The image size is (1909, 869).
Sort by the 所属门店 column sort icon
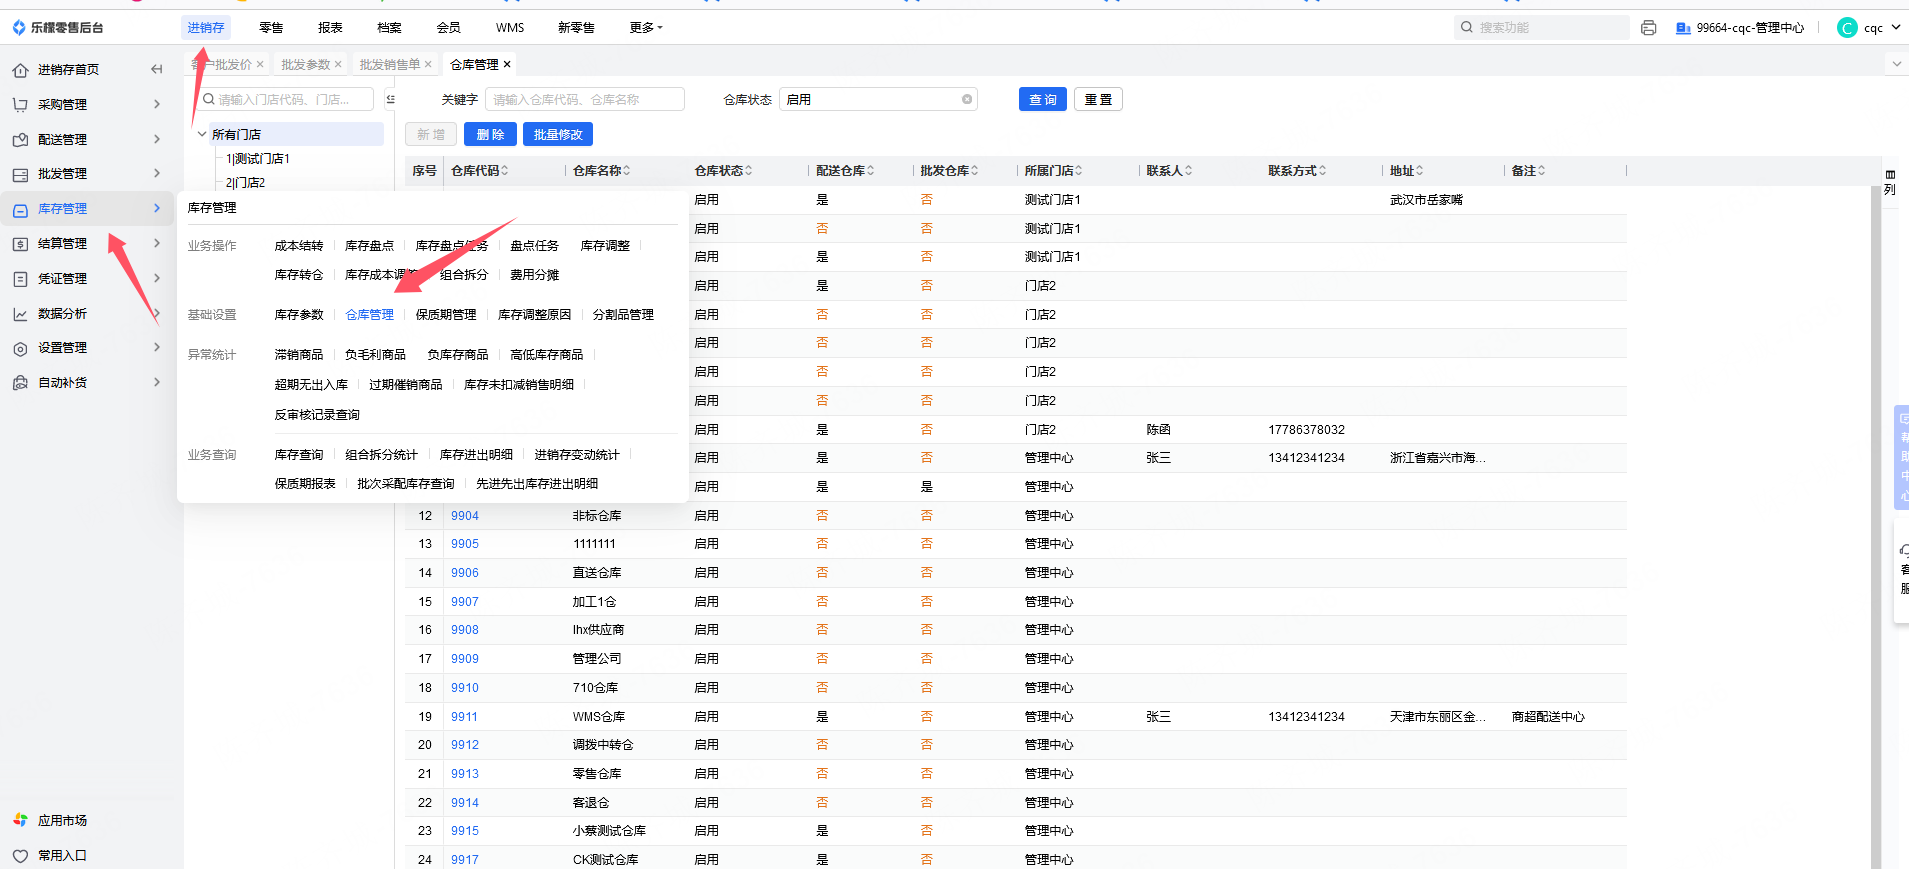point(1079,171)
